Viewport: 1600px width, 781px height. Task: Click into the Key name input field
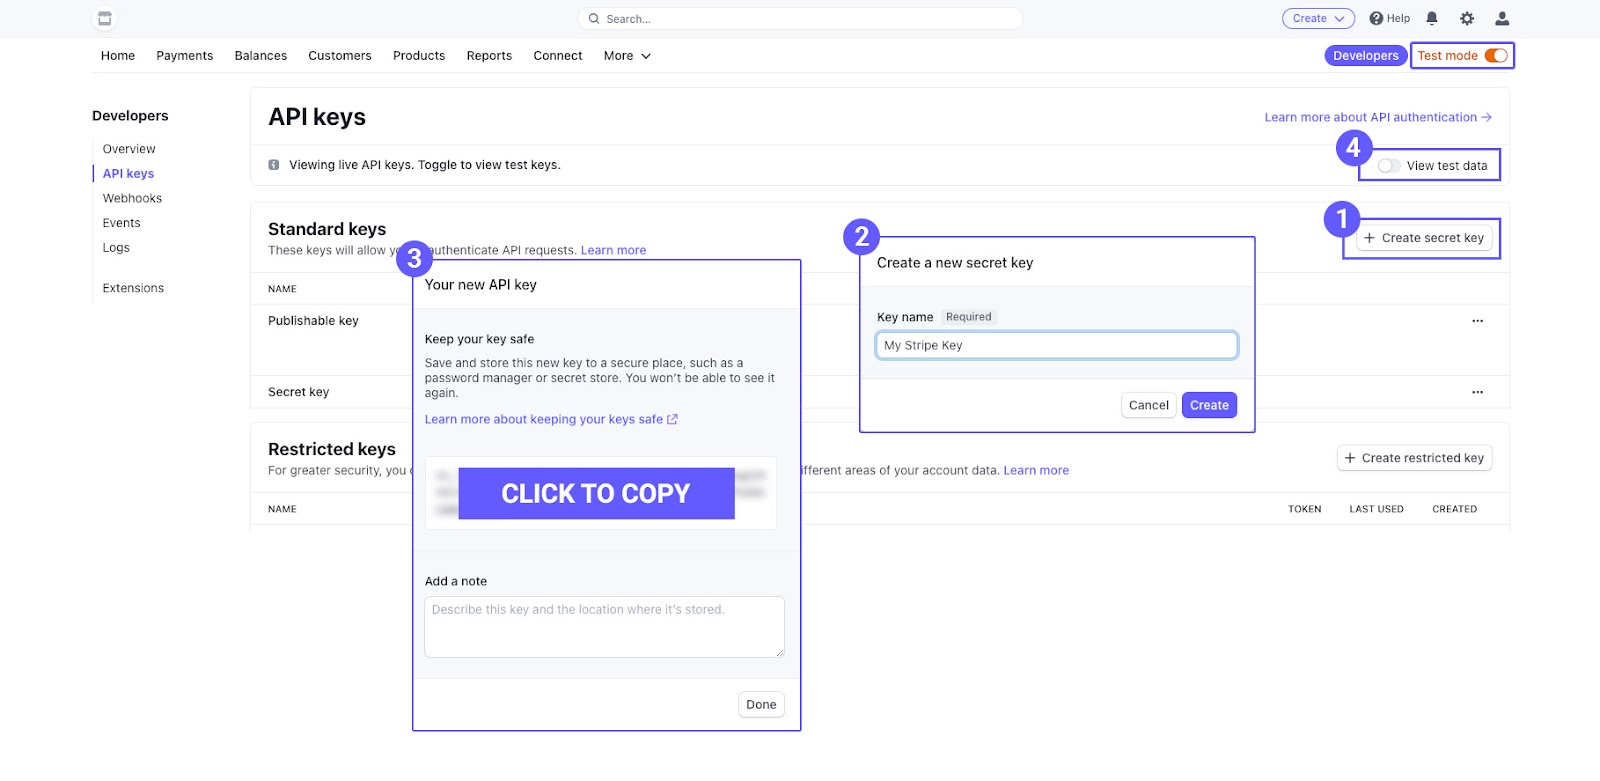point(1057,345)
